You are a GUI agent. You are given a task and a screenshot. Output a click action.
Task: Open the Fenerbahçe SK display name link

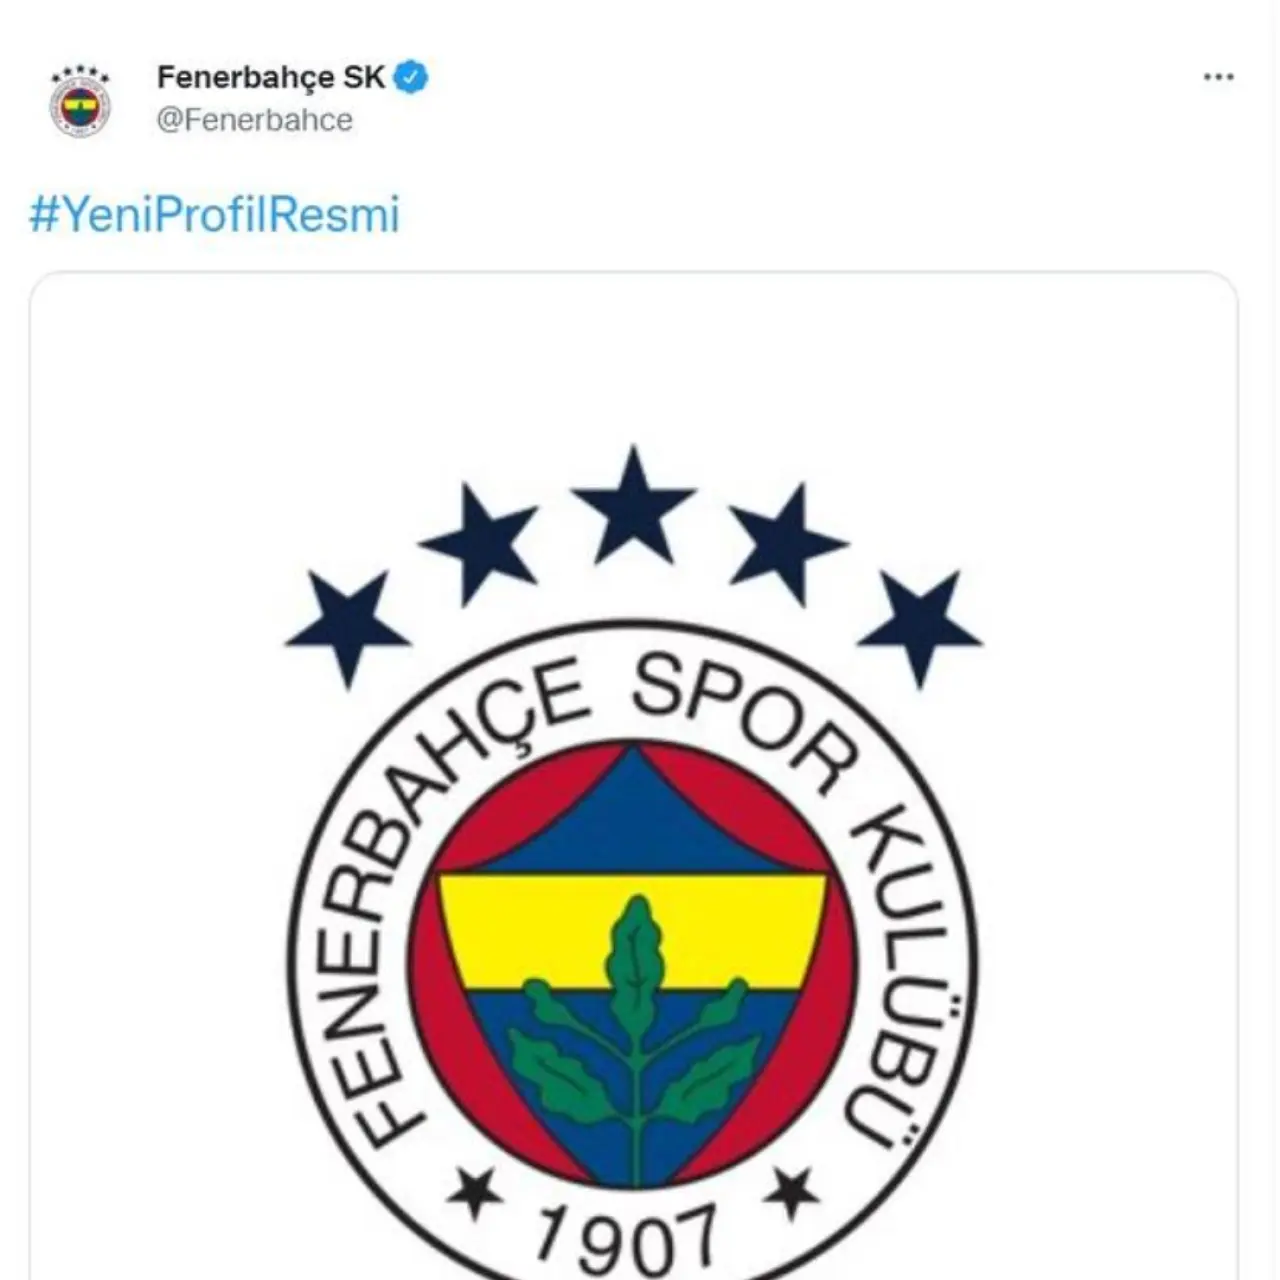pyautogui.click(x=270, y=77)
